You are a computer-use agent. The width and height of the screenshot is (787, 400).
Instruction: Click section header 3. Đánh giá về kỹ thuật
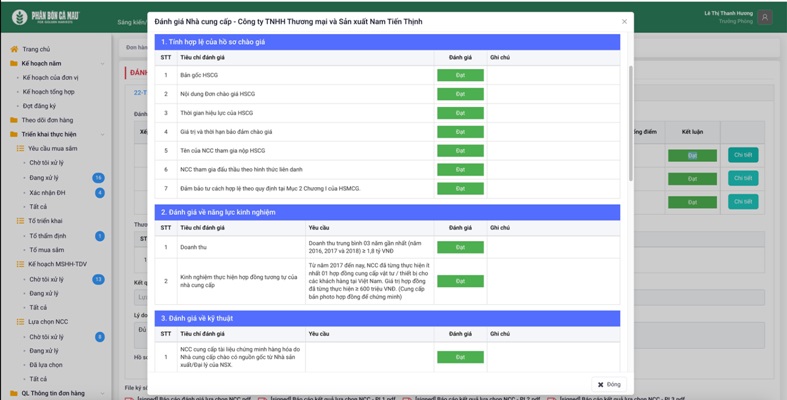[x=387, y=318]
